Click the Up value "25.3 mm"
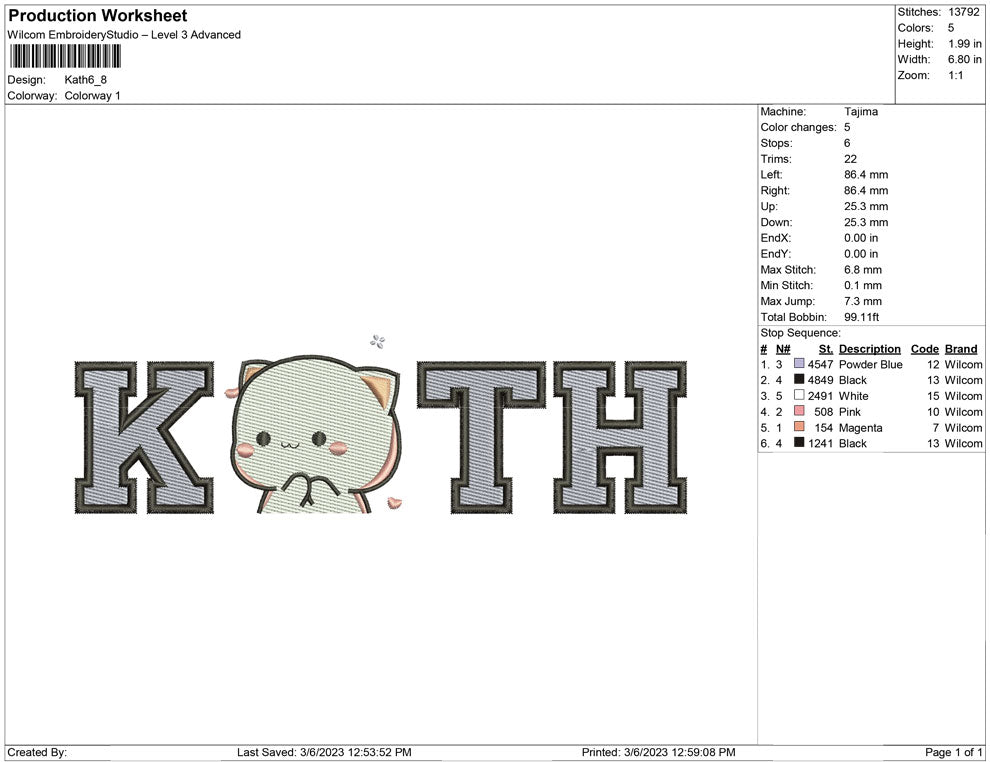Screen dimensions: 990x762 click(x=866, y=206)
